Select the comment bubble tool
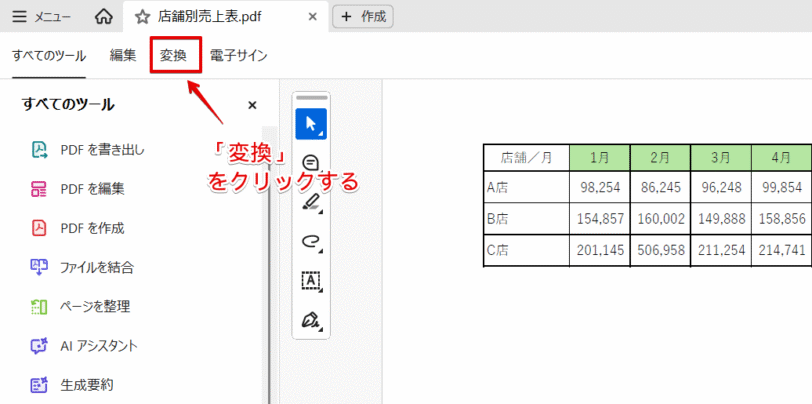This screenshot has height=404, width=812. click(x=311, y=163)
